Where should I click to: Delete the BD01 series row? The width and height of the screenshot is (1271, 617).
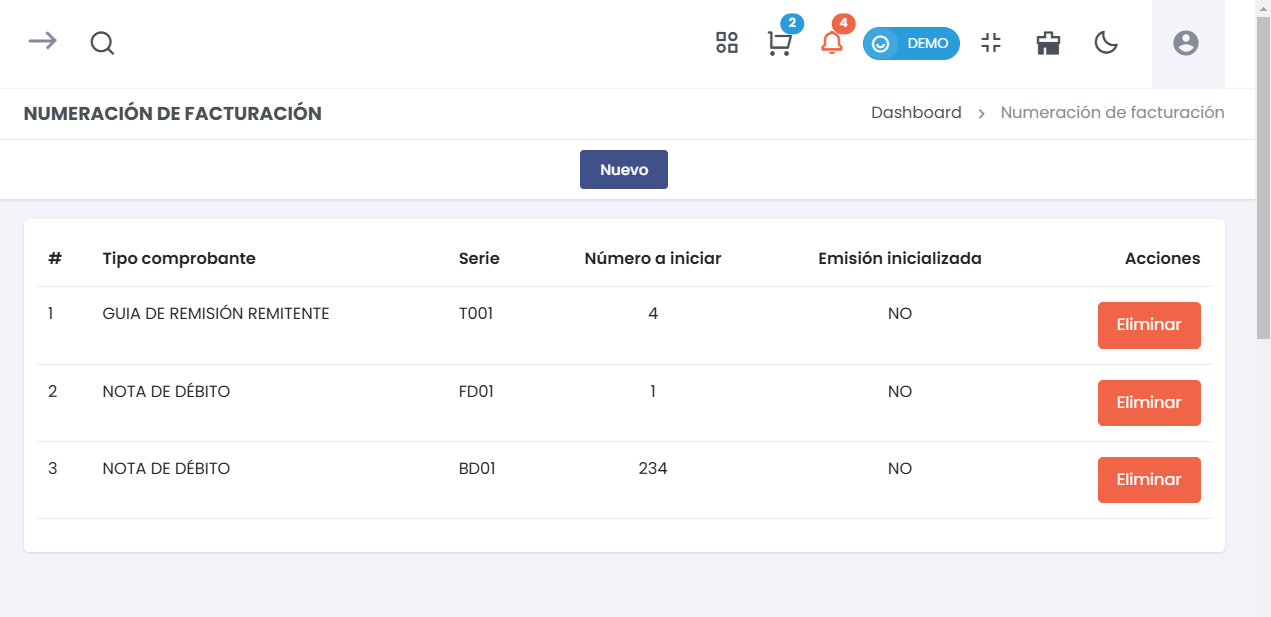click(1149, 480)
